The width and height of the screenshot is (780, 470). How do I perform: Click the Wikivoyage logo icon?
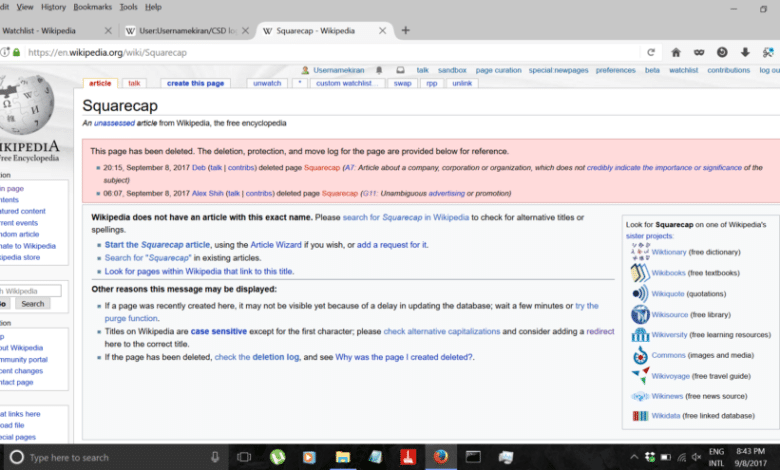640,376
